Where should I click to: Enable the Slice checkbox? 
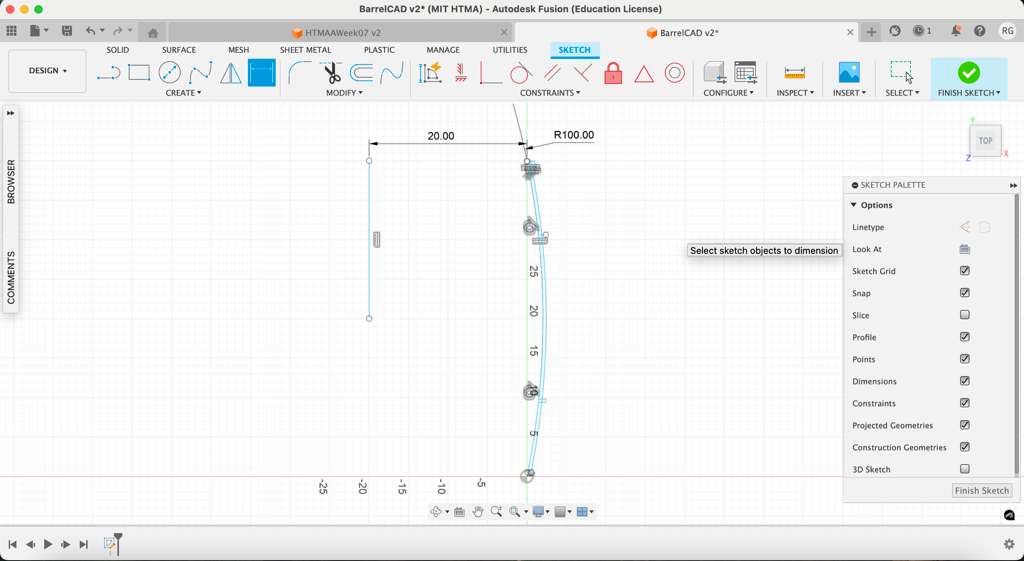pos(965,315)
